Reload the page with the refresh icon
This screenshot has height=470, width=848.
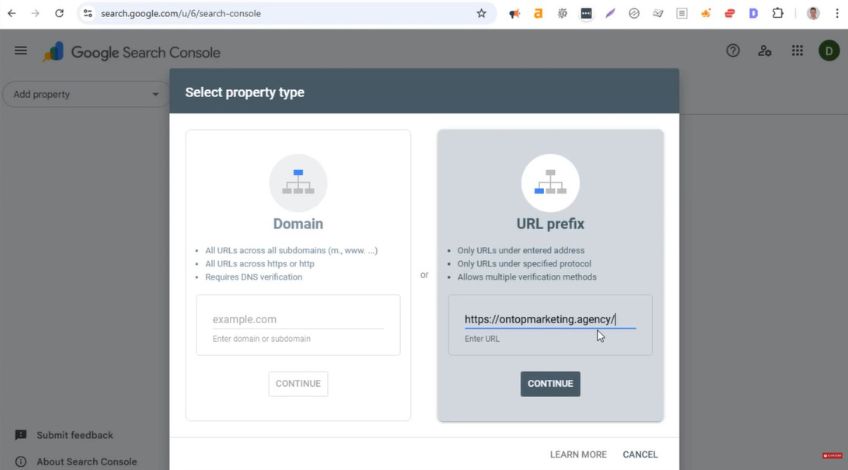click(x=59, y=14)
